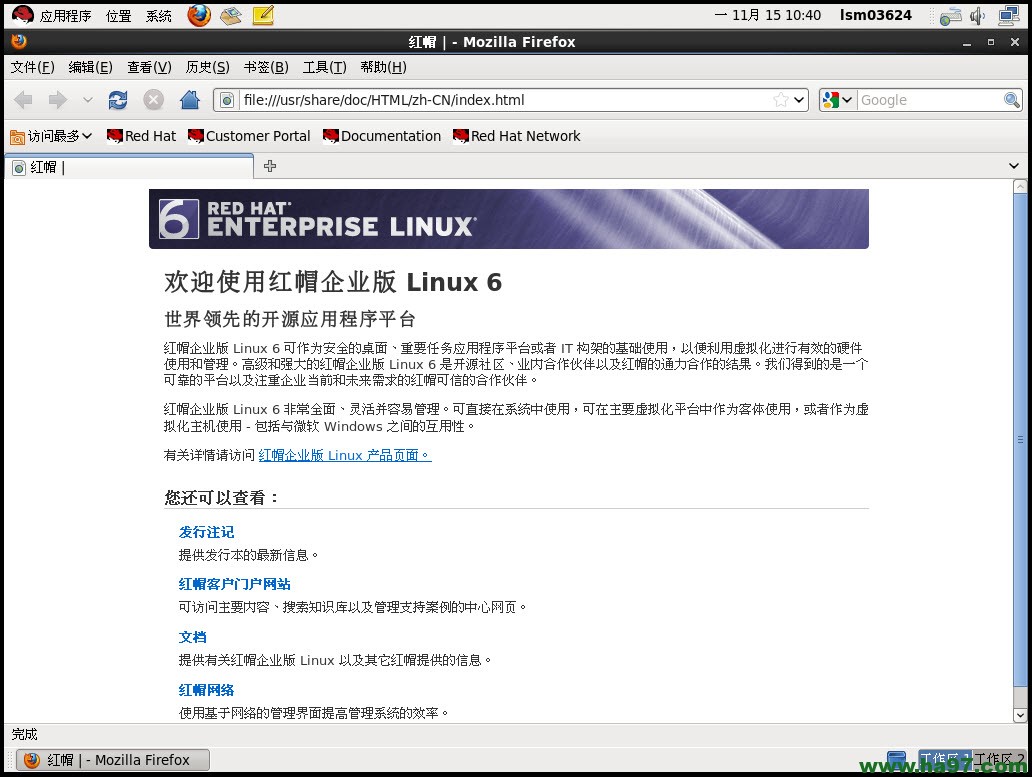
Task: Open the 历史(S) menu
Action: point(207,67)
